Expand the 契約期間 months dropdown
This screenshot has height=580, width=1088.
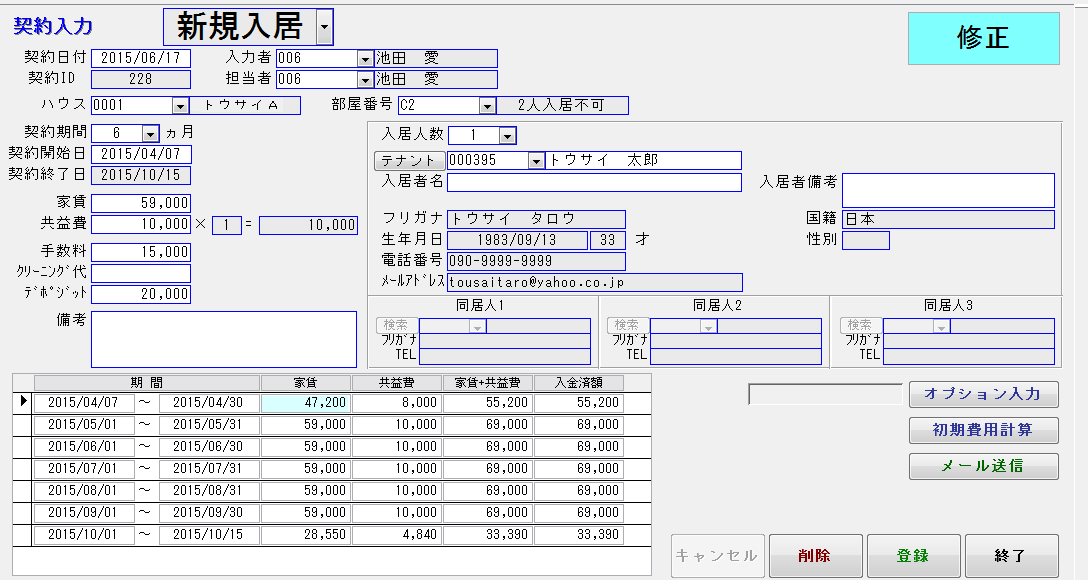coord(150,133)
